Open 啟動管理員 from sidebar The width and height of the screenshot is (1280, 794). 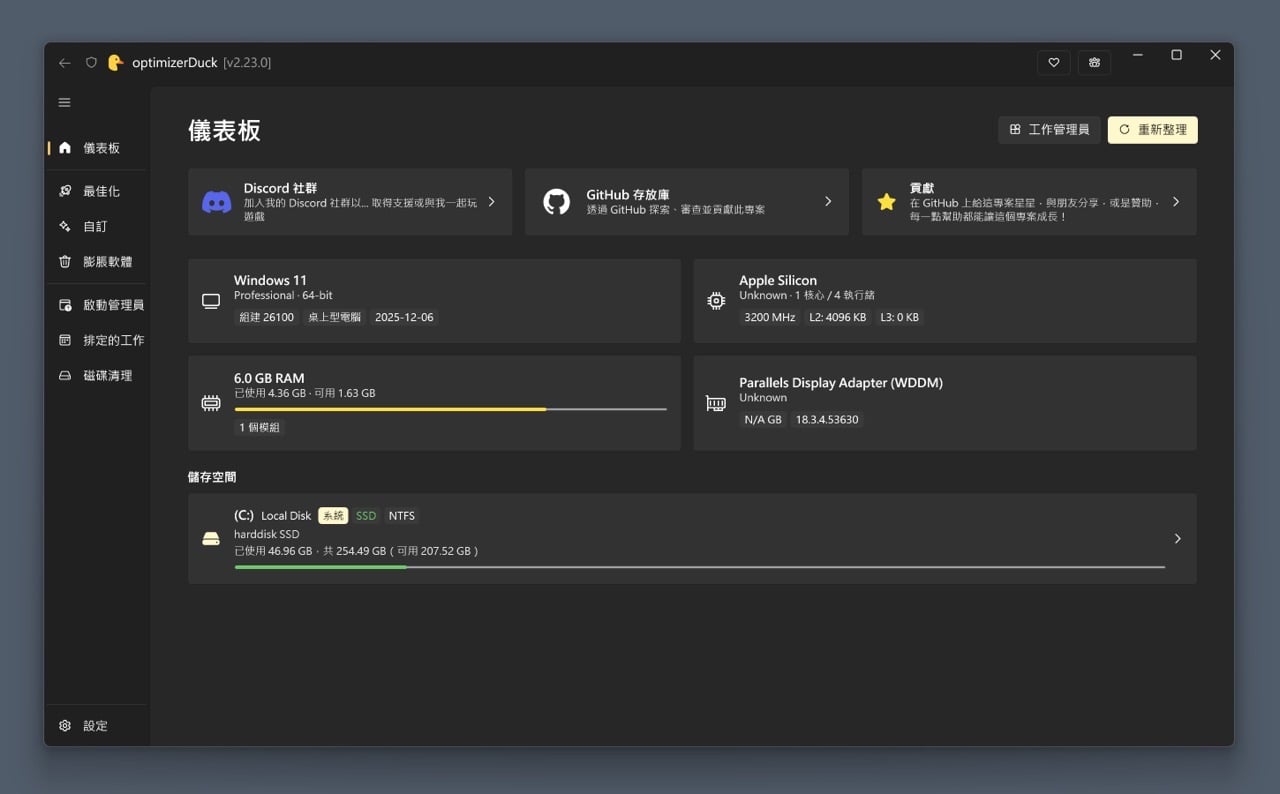point(97,305)
